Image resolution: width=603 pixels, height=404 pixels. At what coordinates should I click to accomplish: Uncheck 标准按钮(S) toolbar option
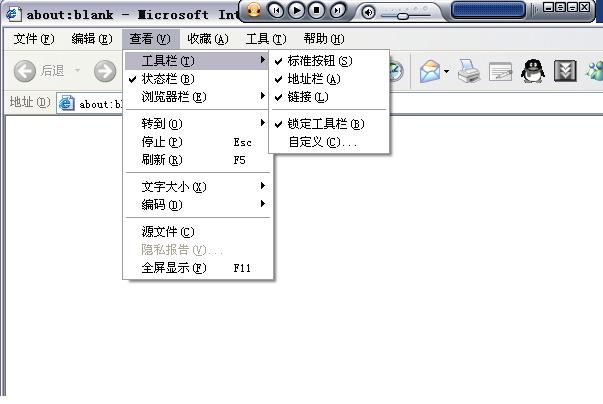pyautogui.click(x=329, y=61)
